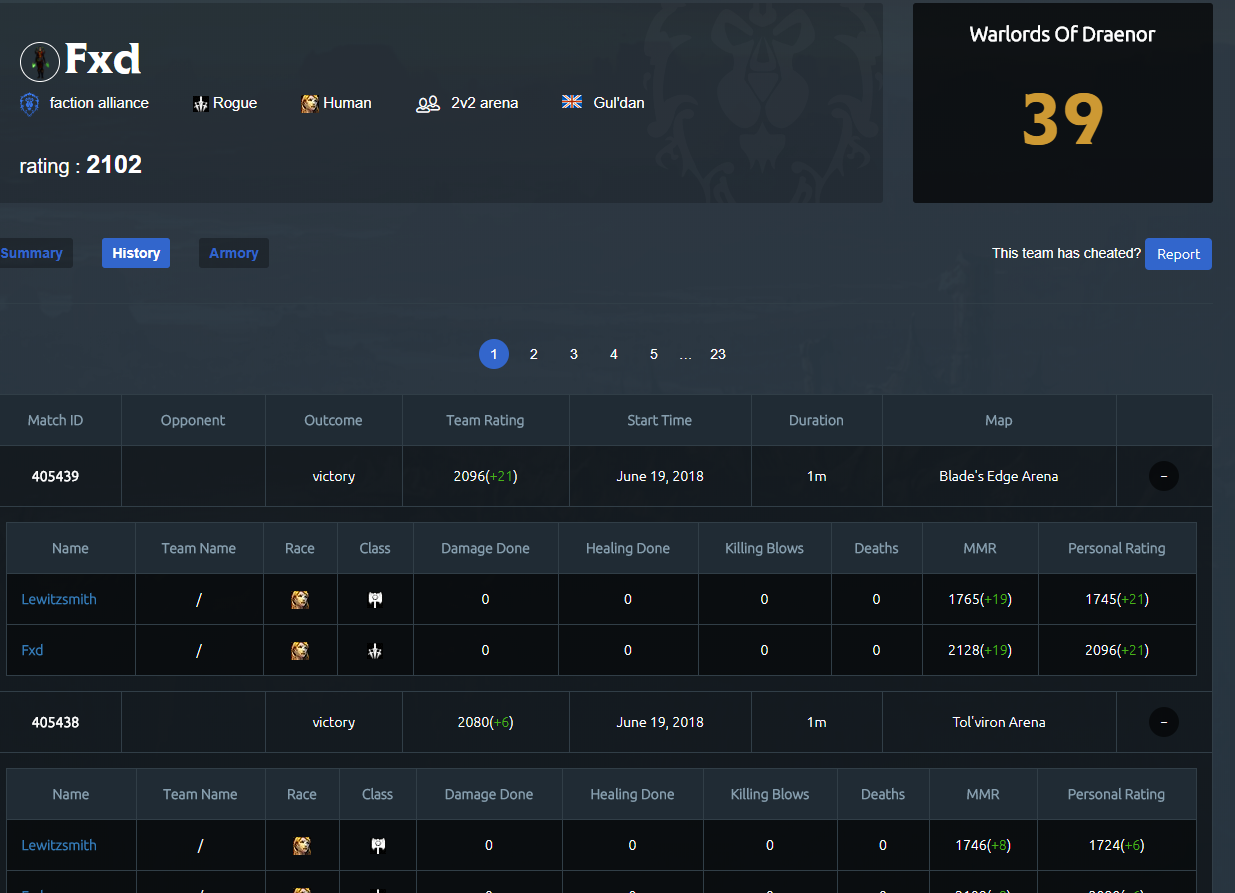Screen dimensions: 1235x893
Task: Click the Opponent column header
Action: (x=193, y=420)
